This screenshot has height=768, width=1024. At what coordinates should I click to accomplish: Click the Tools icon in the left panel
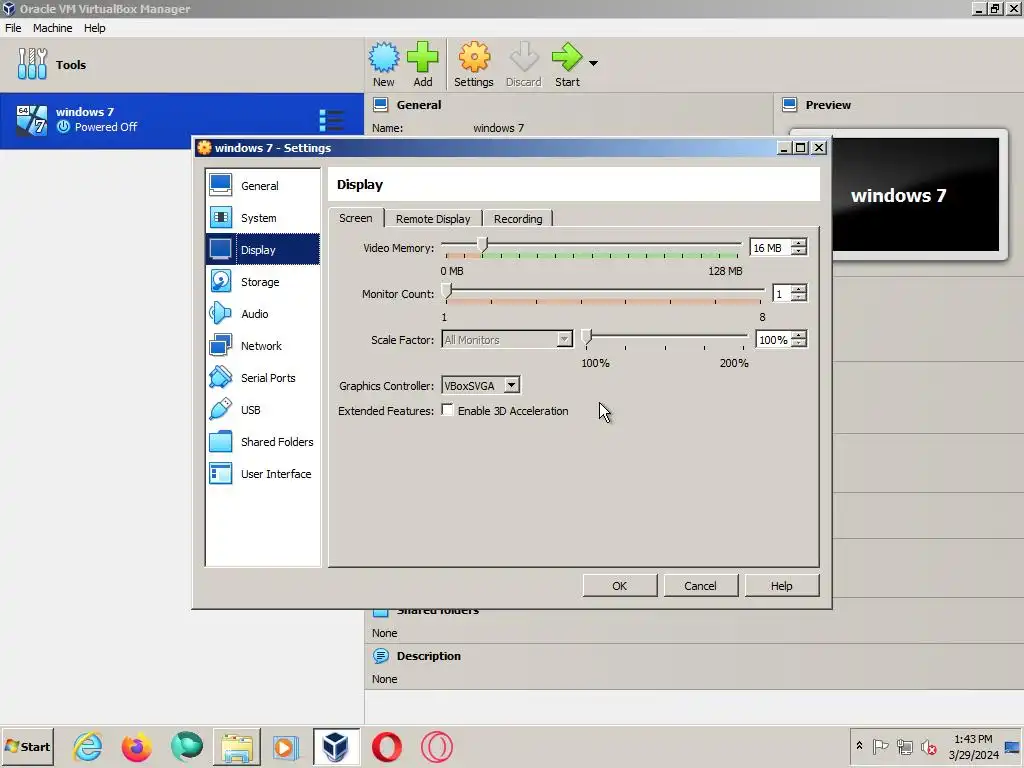[x=32, y=64]
